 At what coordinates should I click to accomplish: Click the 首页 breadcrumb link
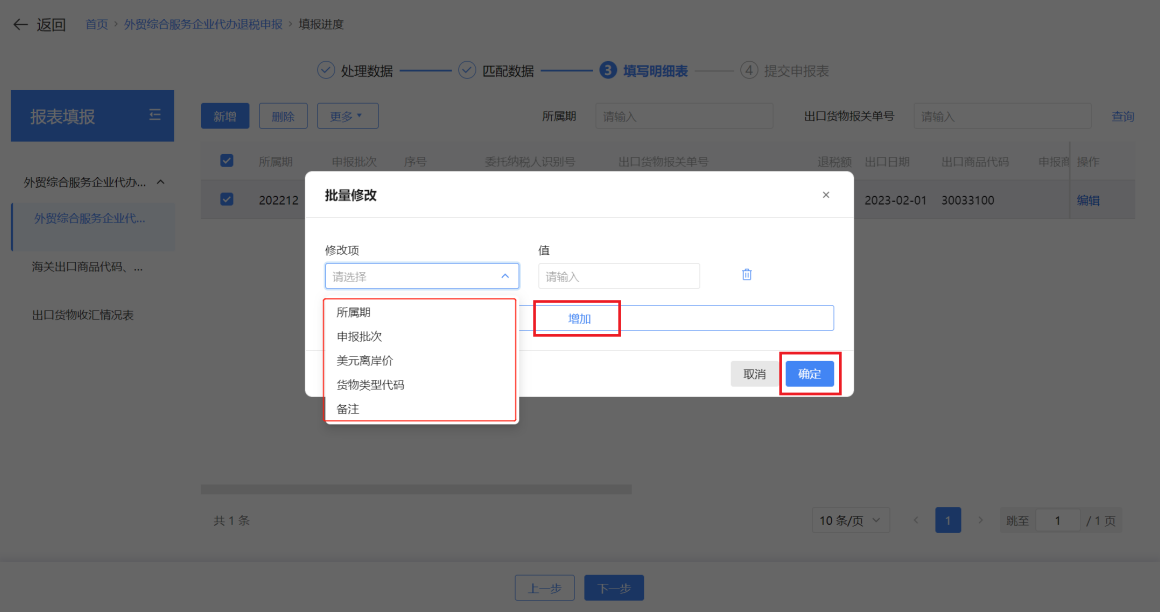(96, 24)
